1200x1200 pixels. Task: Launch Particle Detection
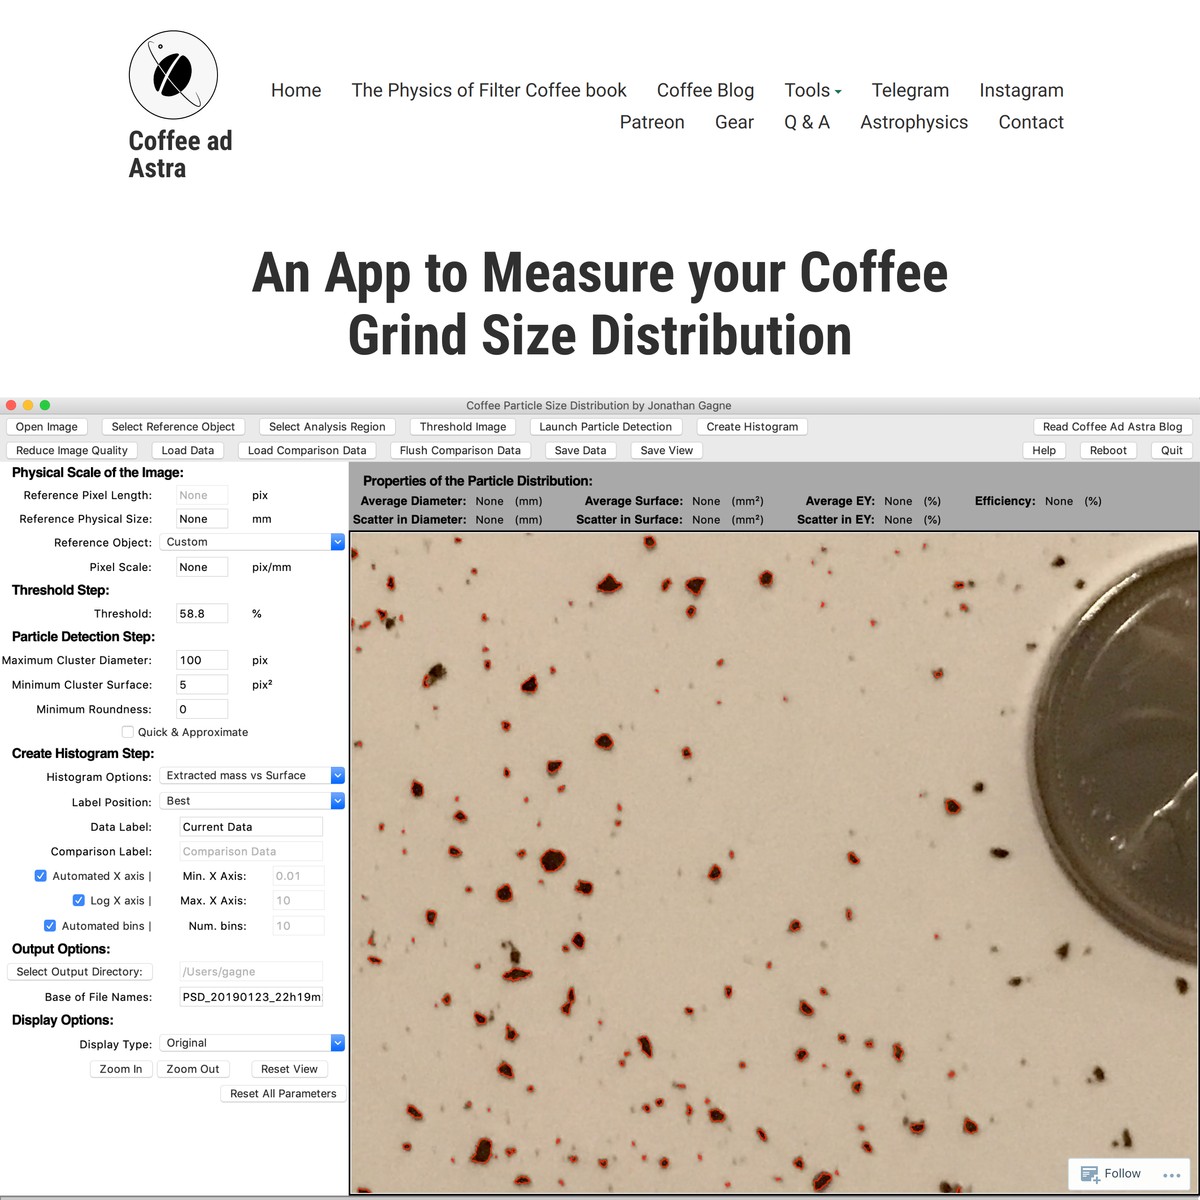(x=605, y=426)
